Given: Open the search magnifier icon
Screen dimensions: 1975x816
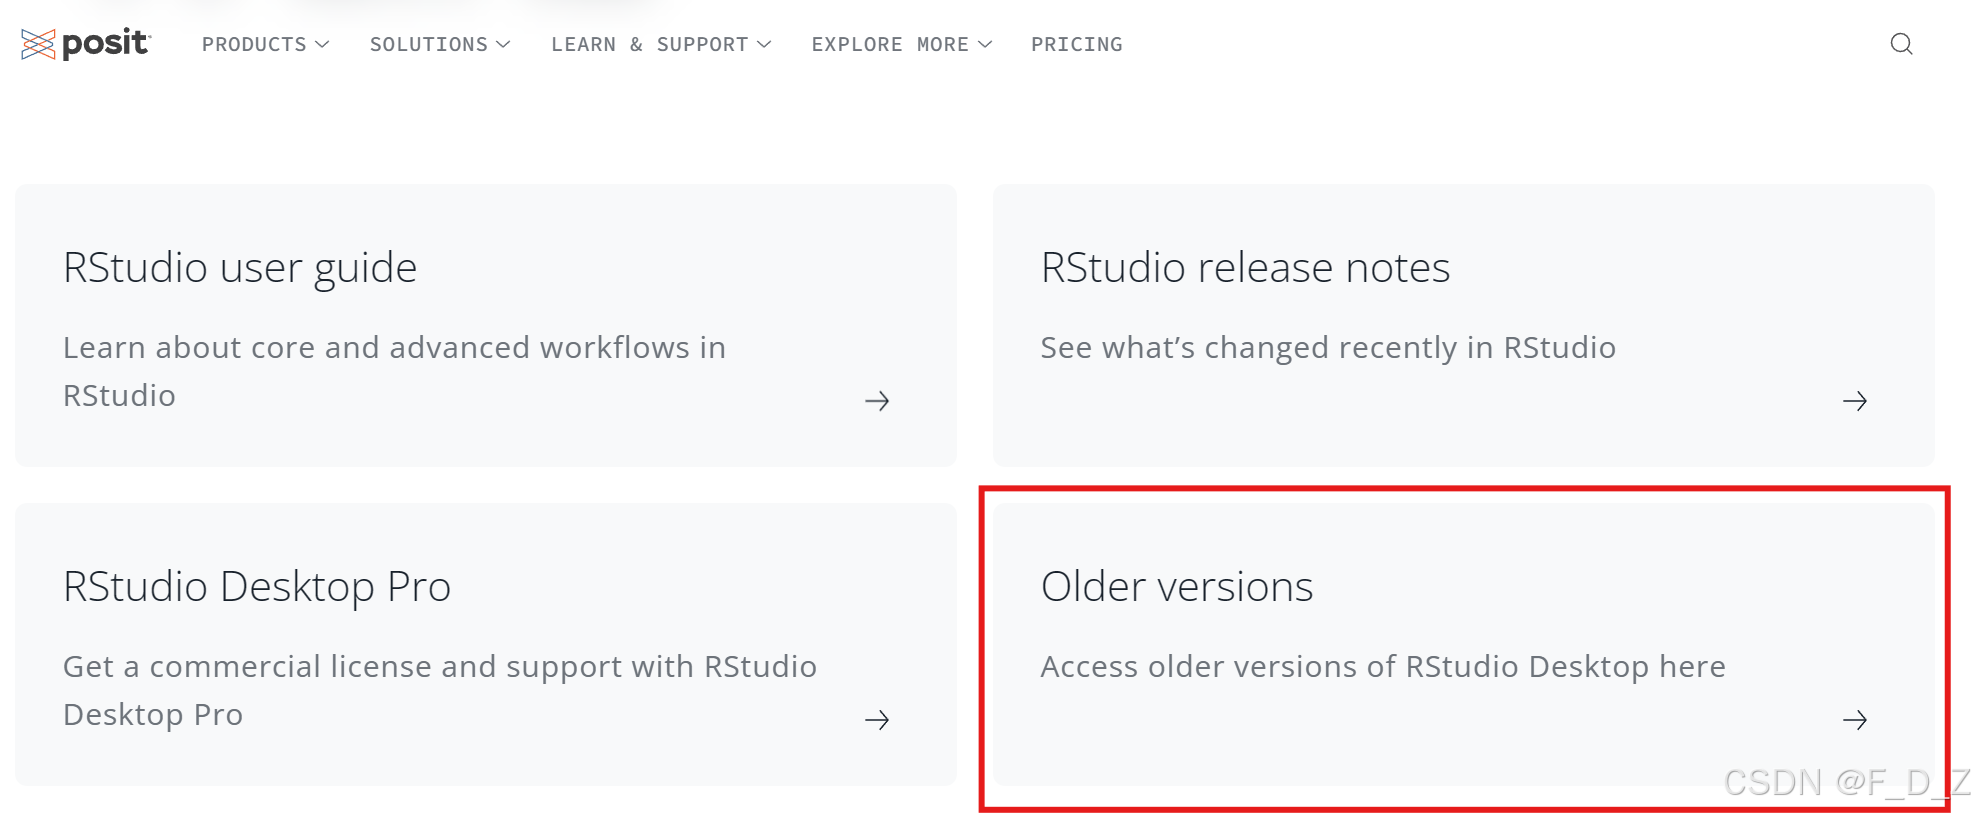Looking at the screenshot, I should tap(1901, 44).
